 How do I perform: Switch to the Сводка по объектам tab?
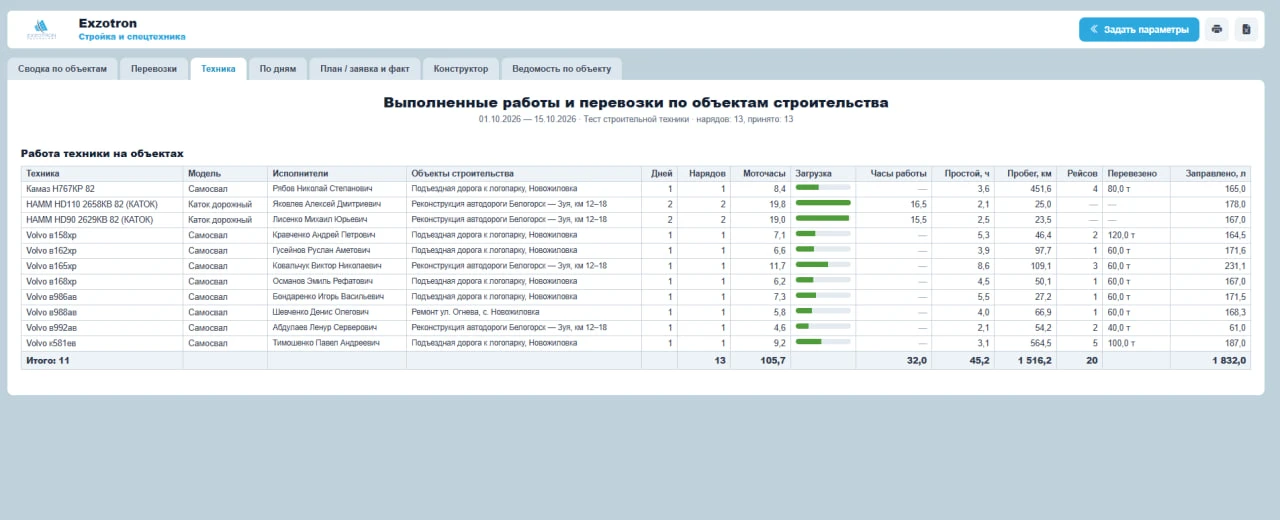tap(63, 69)
